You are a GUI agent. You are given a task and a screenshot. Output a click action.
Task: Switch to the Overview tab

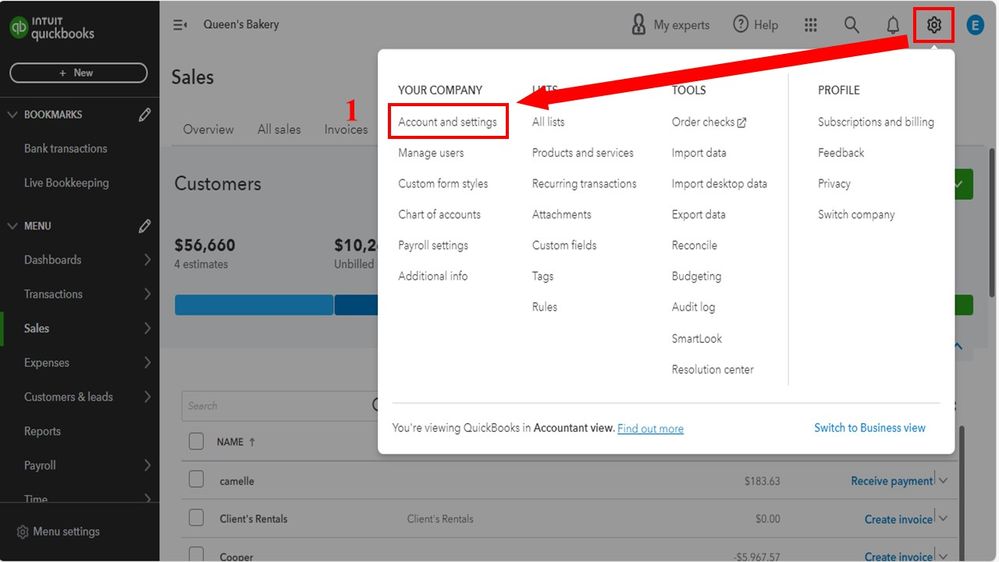click(208, 129)
